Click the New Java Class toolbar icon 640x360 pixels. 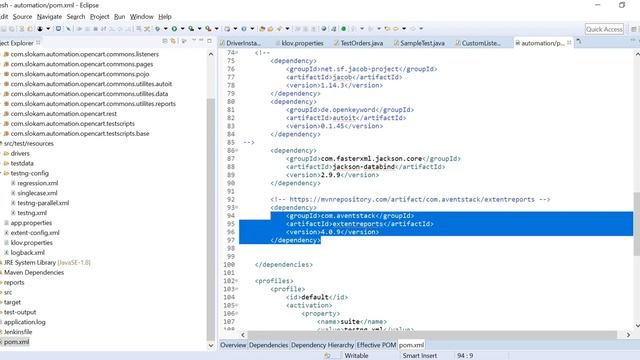coord(244,29)
